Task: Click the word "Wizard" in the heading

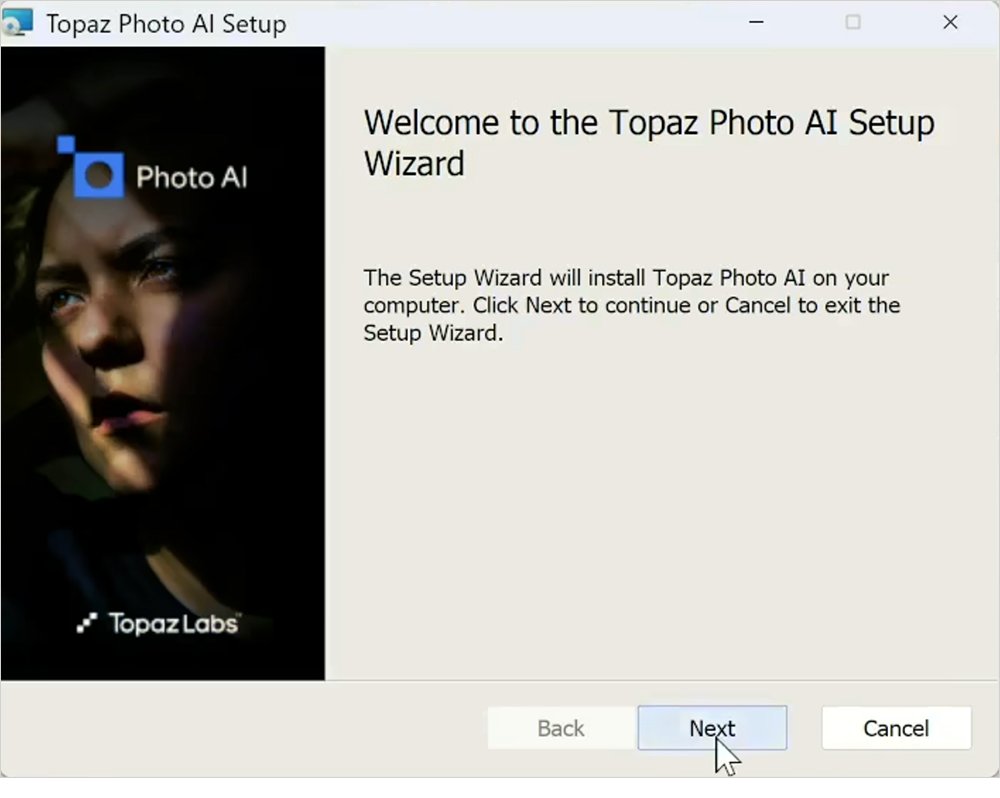Action: [414, 163]
